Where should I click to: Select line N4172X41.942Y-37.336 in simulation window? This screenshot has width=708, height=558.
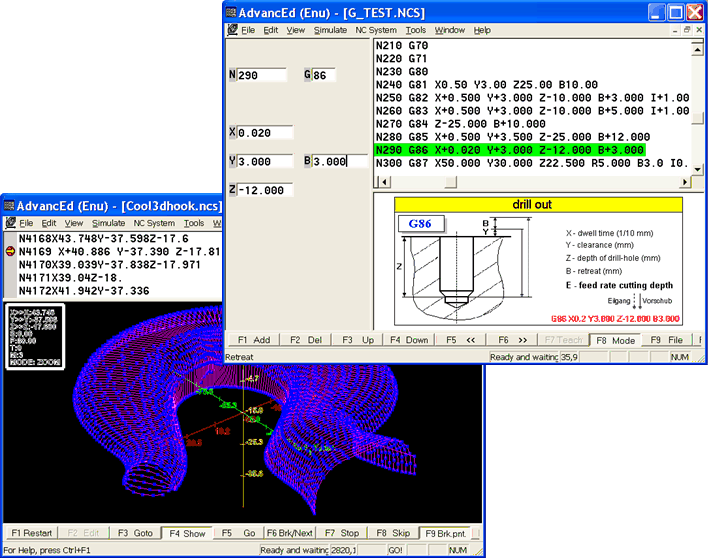tap(84, 291)
